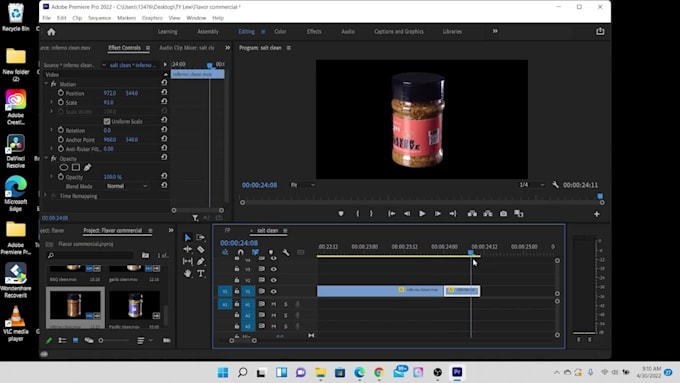The image size is (680, 383).
Task: Expand Scale property
Action: 52,102
